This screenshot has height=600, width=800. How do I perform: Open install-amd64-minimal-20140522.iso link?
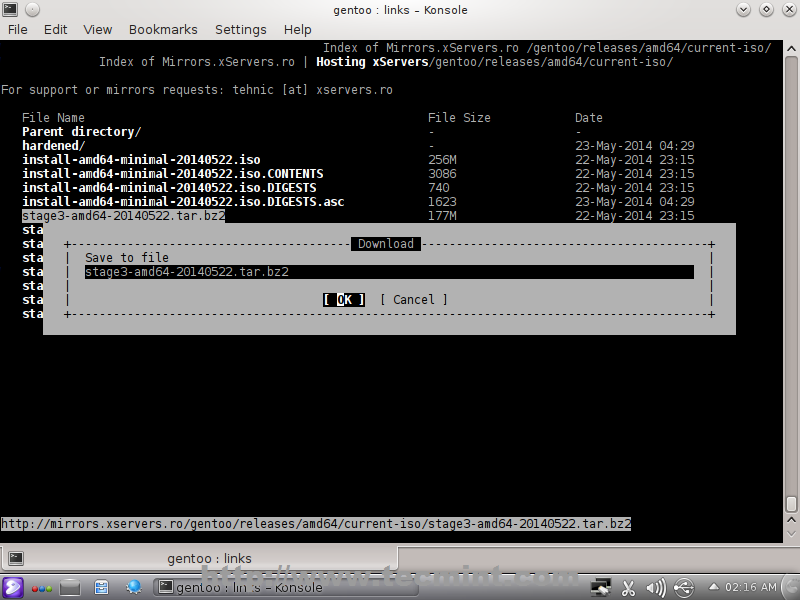[x=141, y=159]
